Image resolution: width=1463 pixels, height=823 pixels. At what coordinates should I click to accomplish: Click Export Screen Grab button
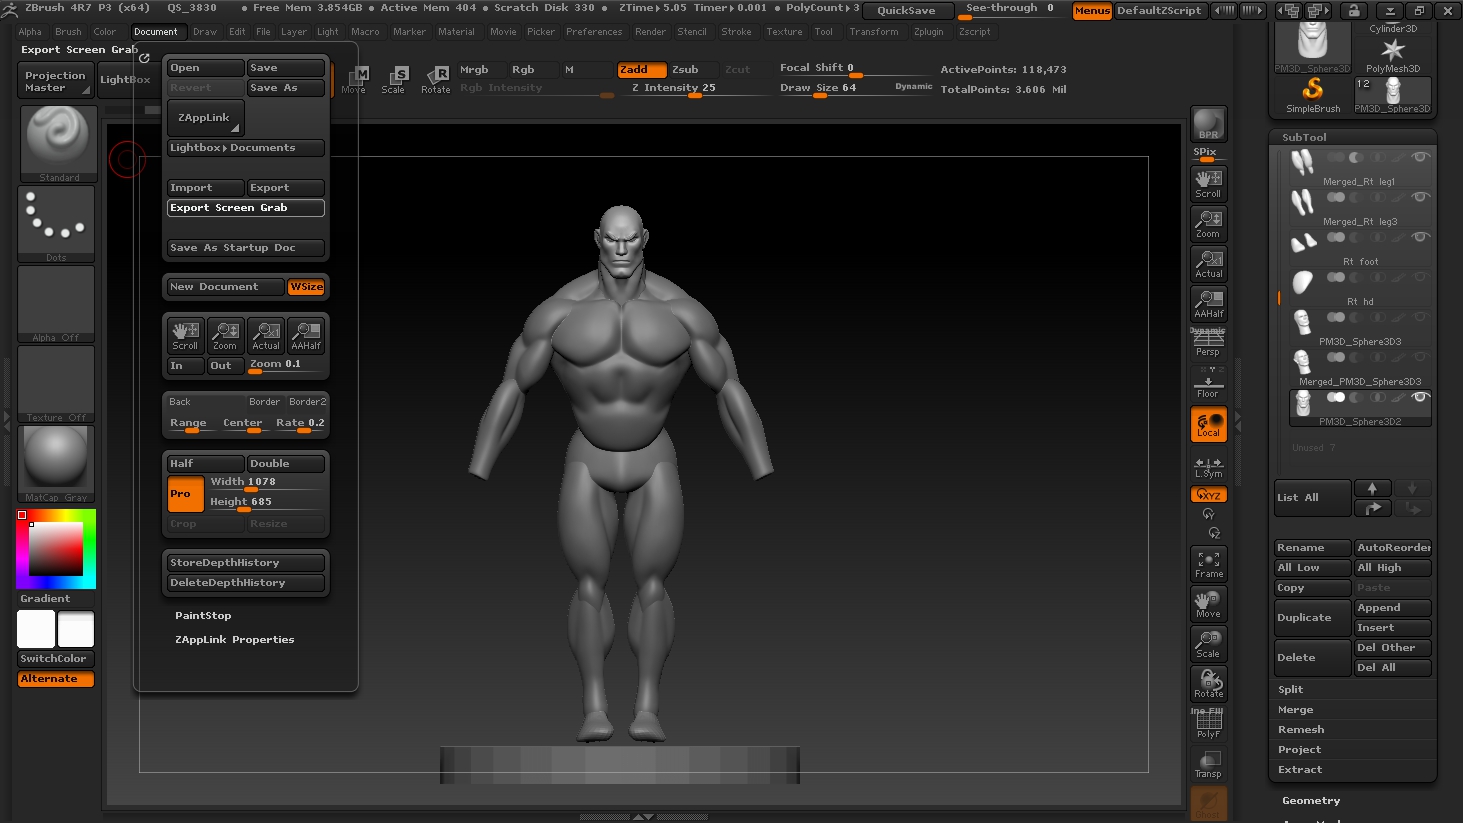pos(246,208)
